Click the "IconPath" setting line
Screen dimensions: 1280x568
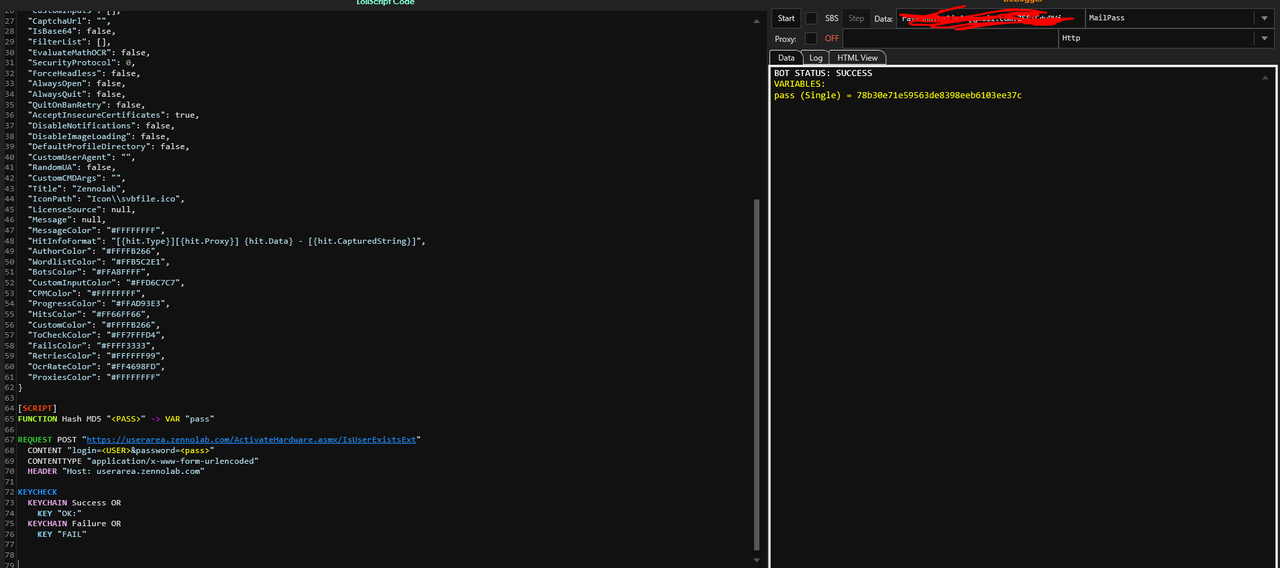[x=106, y=199]
